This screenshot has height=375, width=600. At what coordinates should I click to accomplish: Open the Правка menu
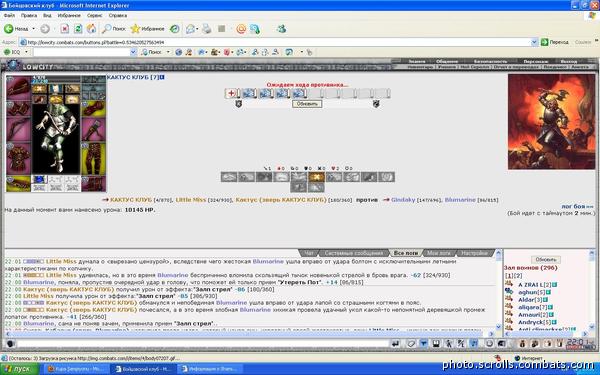coord(29,16)
